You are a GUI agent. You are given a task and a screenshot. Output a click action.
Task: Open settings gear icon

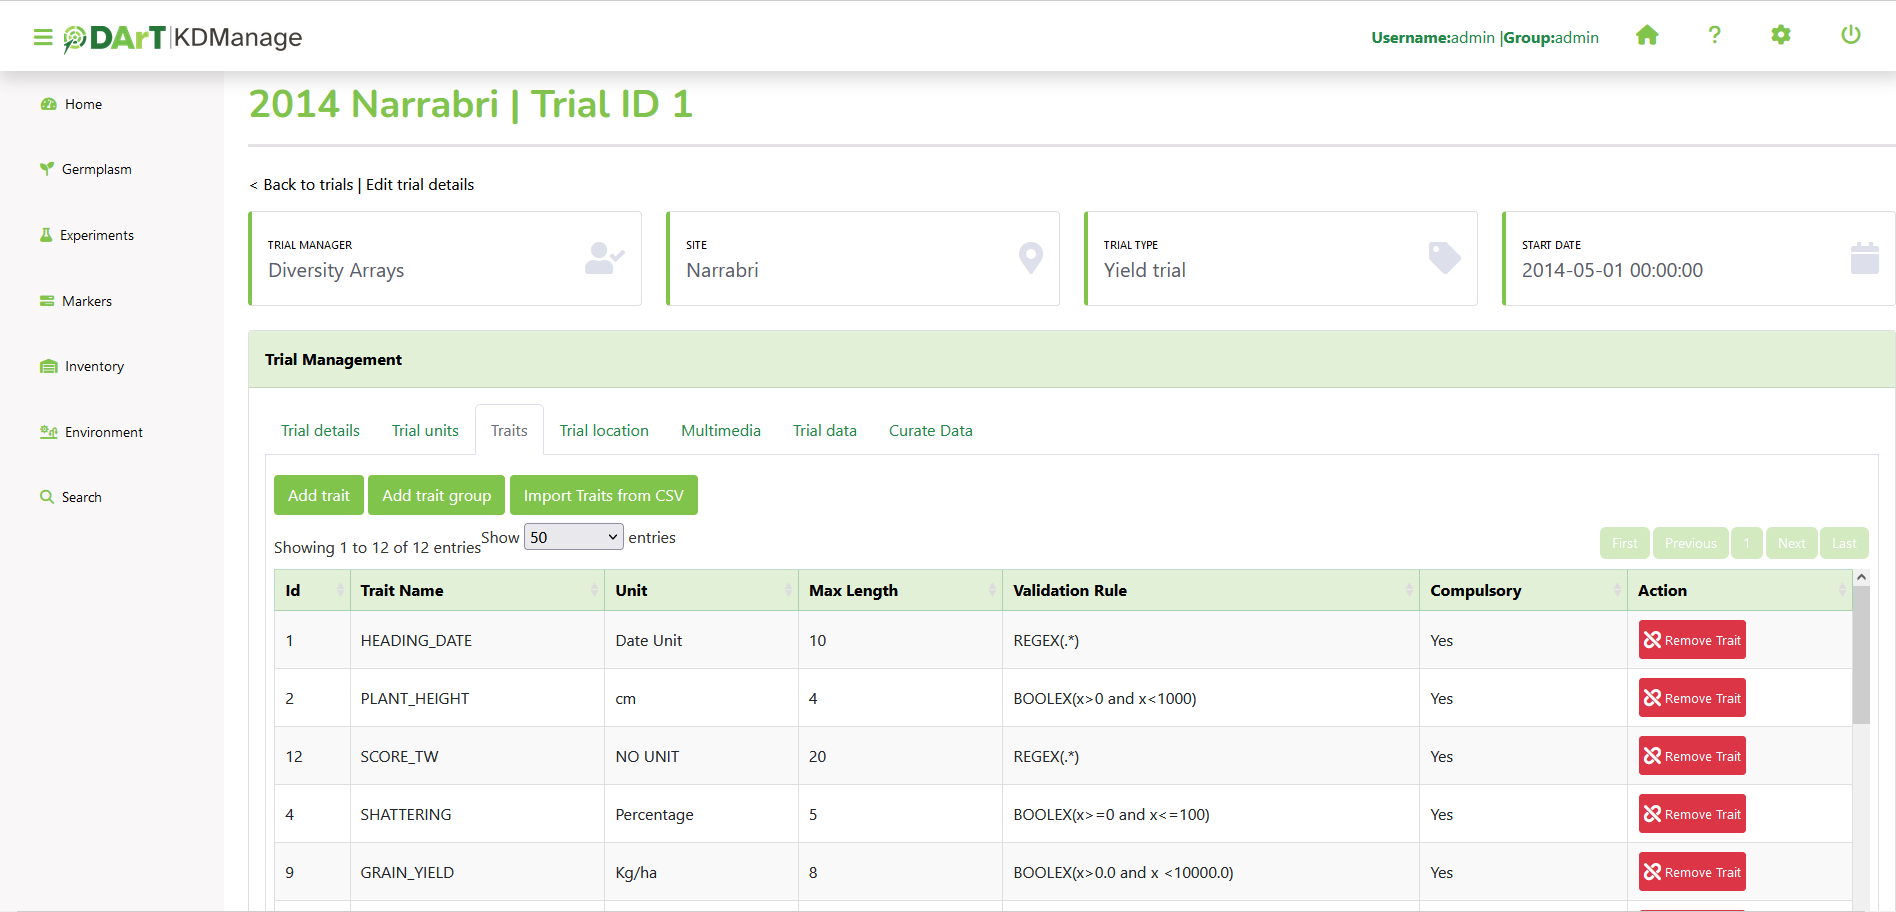point(1780,36)
